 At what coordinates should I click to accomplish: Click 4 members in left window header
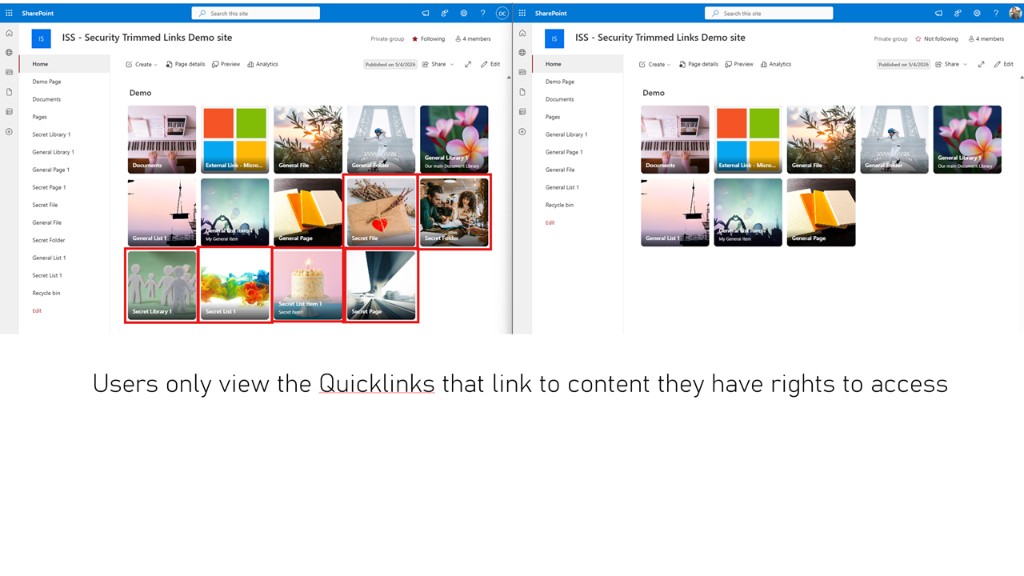473,39
